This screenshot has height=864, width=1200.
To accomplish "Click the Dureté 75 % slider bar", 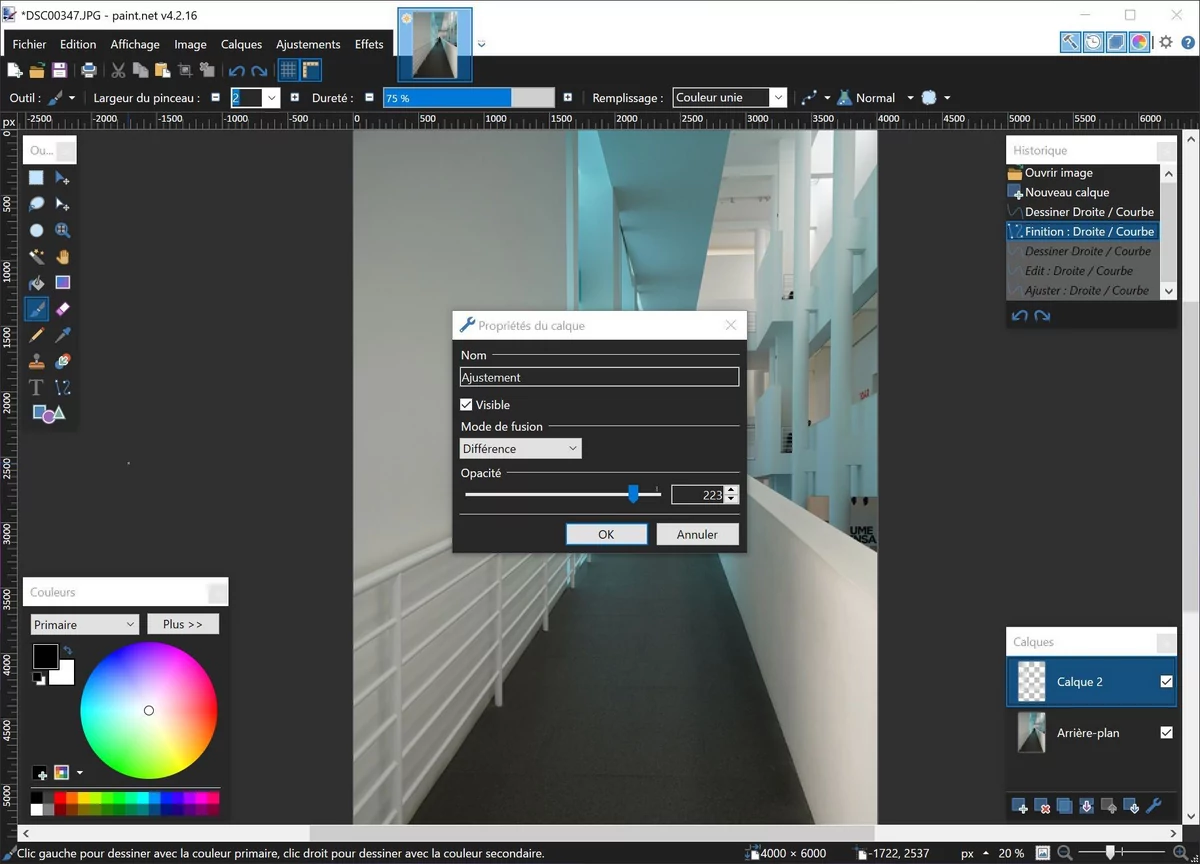I will (468, 98).
